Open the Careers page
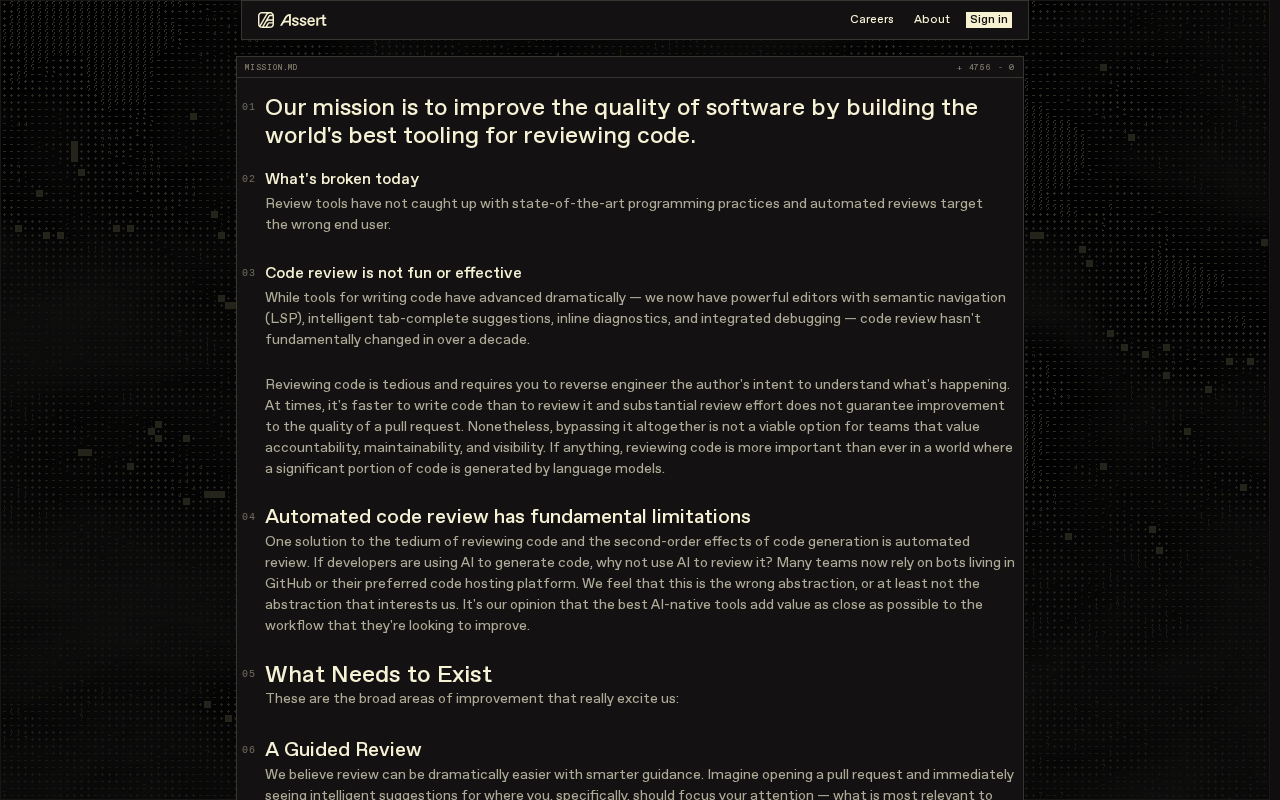 point(872,20)
